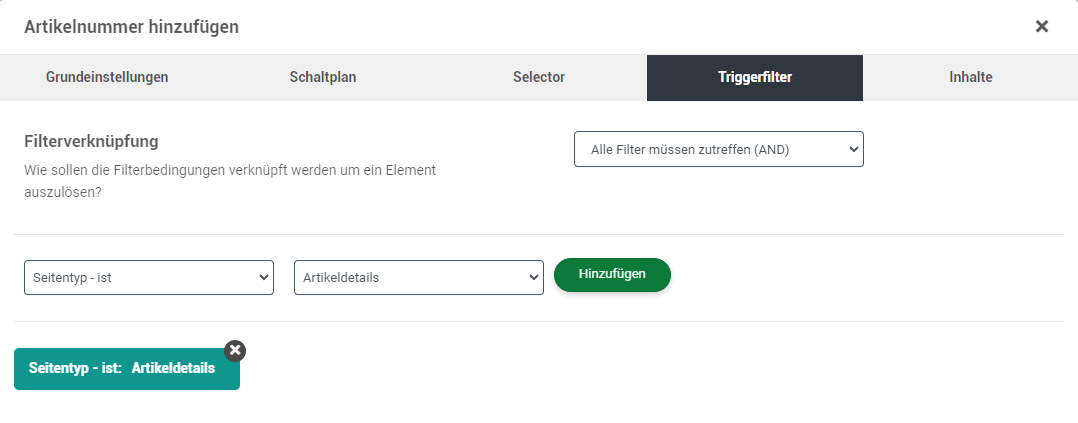Show the Inhalte tab
This screenshot has height=423, width=1078.
[x=971, y=77]
